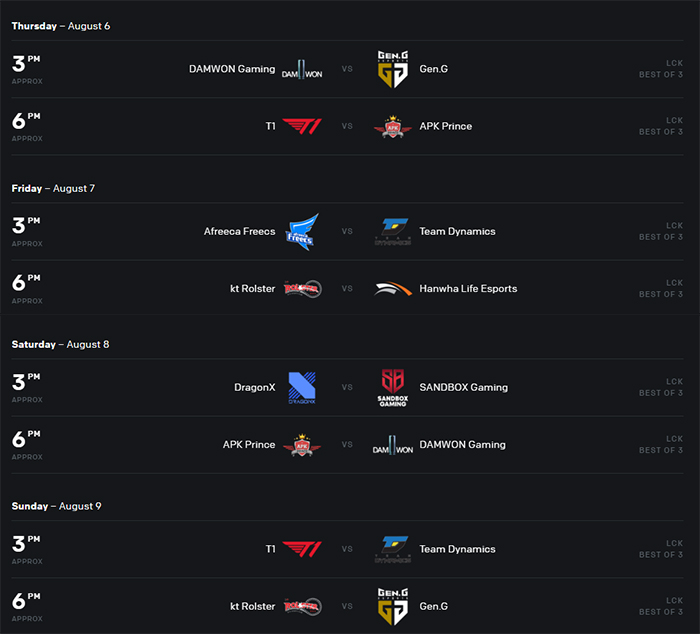The width and height of the screenshot is (700, 634).
Task: Select the SANDBOX Gaming team name
Action: (463, 388)
